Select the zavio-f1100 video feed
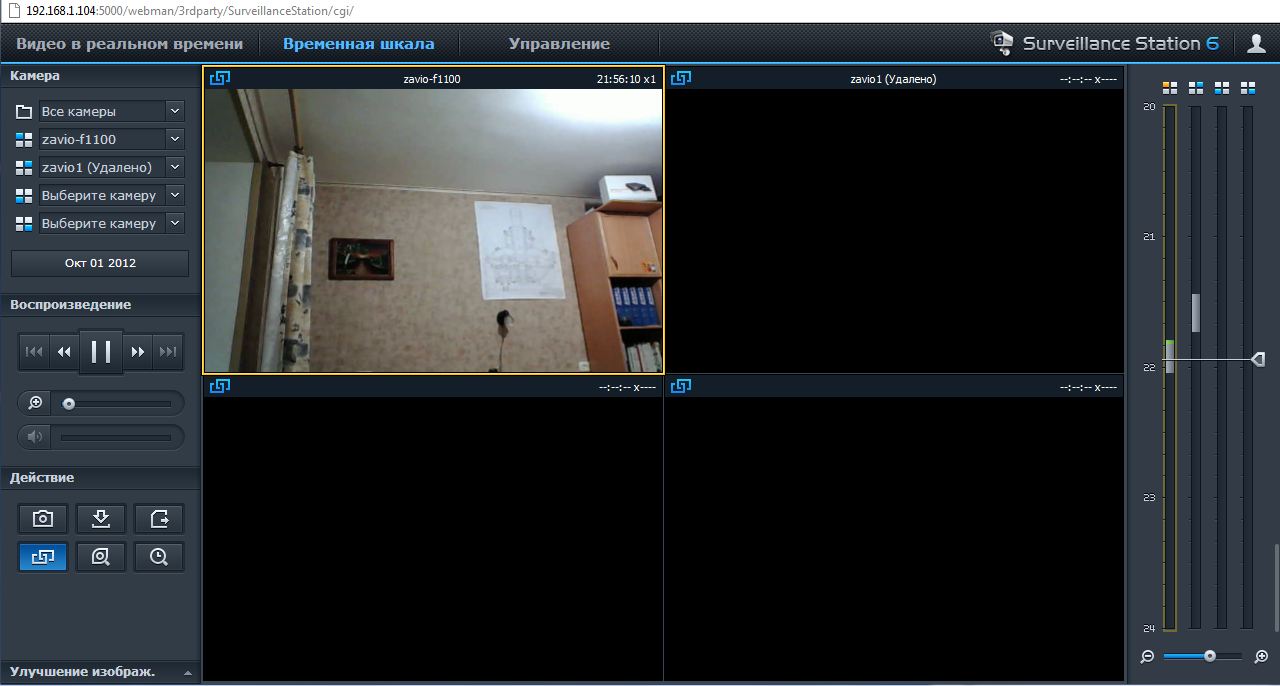This screenshot has height=686, width=1280. click(433, 230)
